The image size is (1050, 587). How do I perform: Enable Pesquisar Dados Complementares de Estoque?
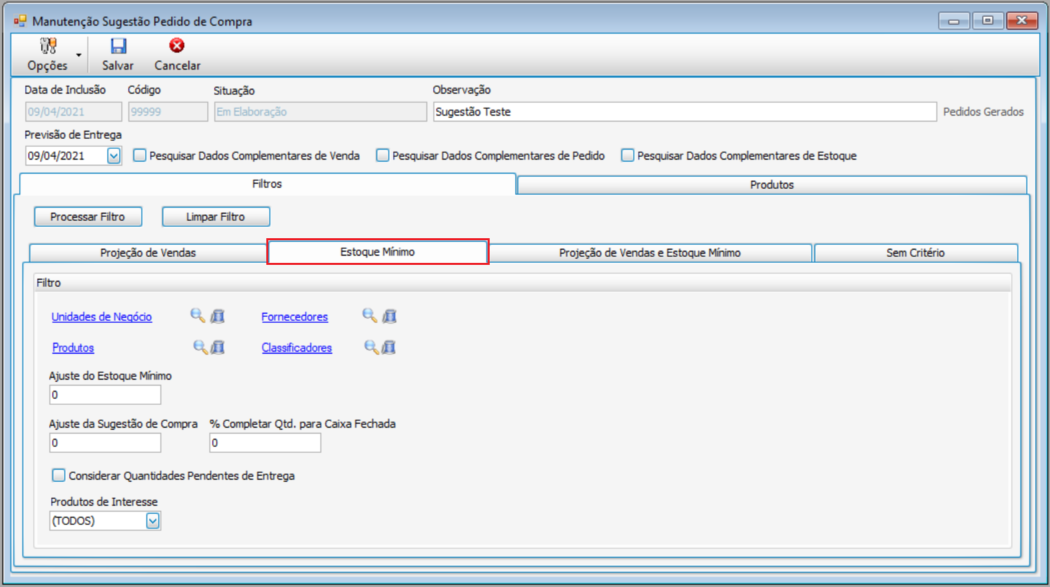click(627, 155)
